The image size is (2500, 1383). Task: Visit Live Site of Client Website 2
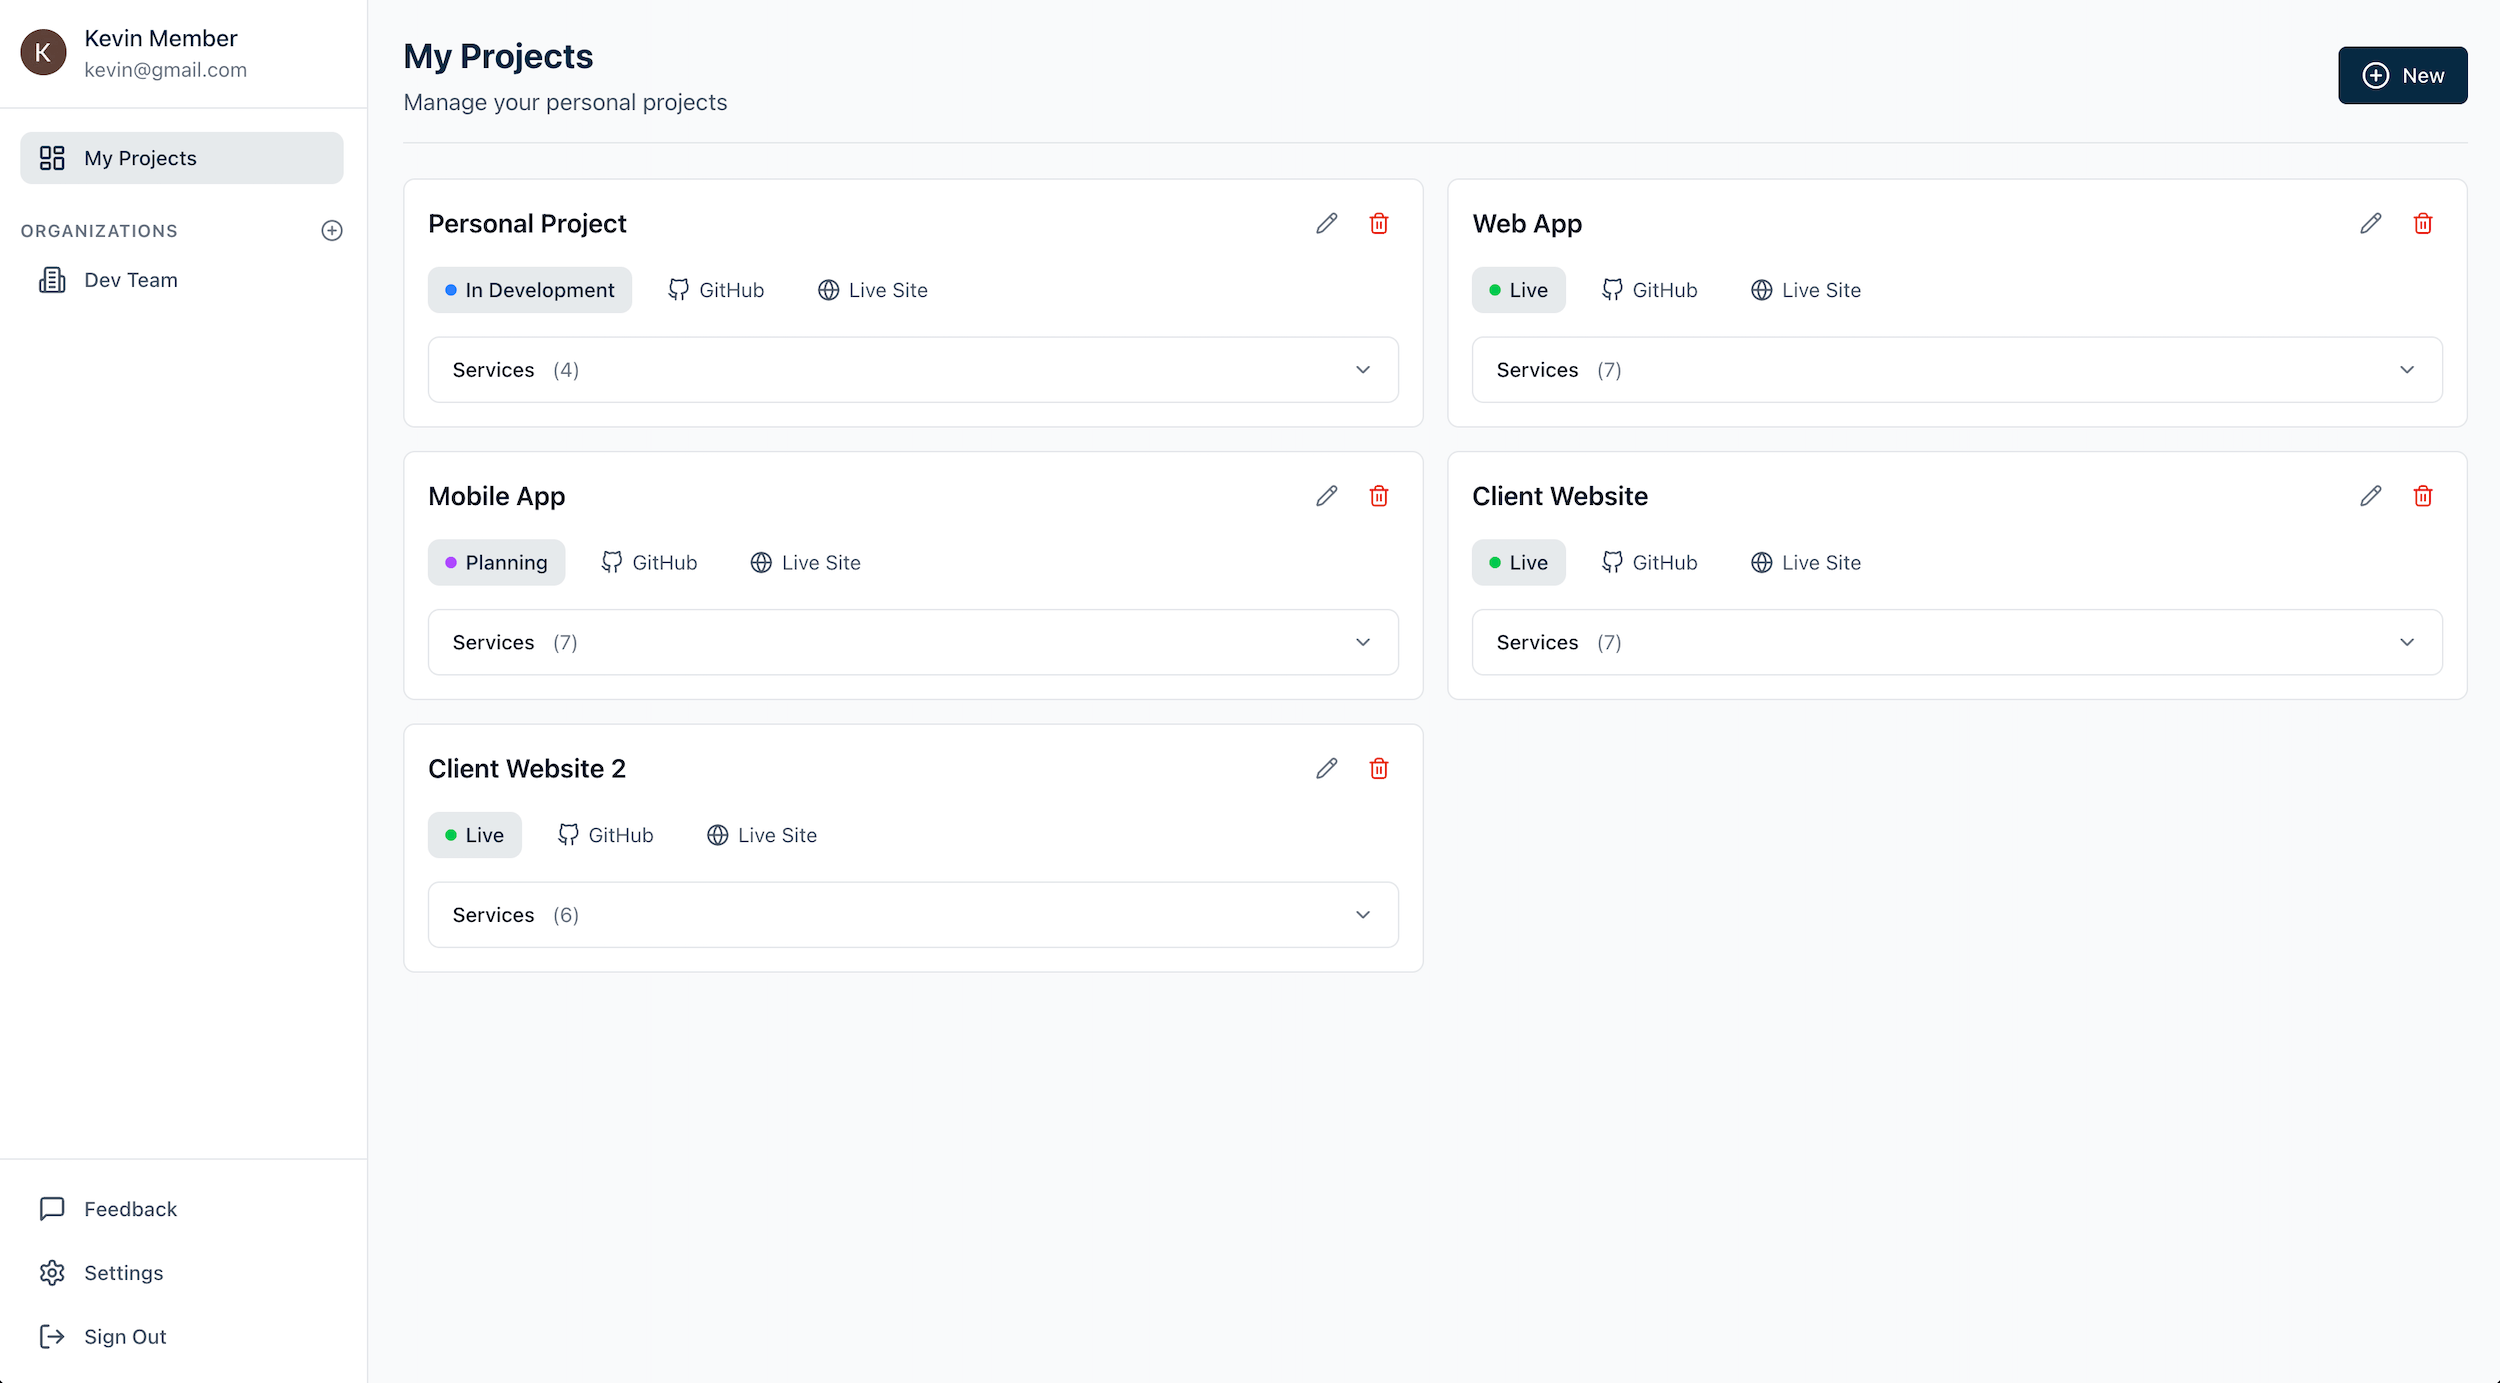762,835
